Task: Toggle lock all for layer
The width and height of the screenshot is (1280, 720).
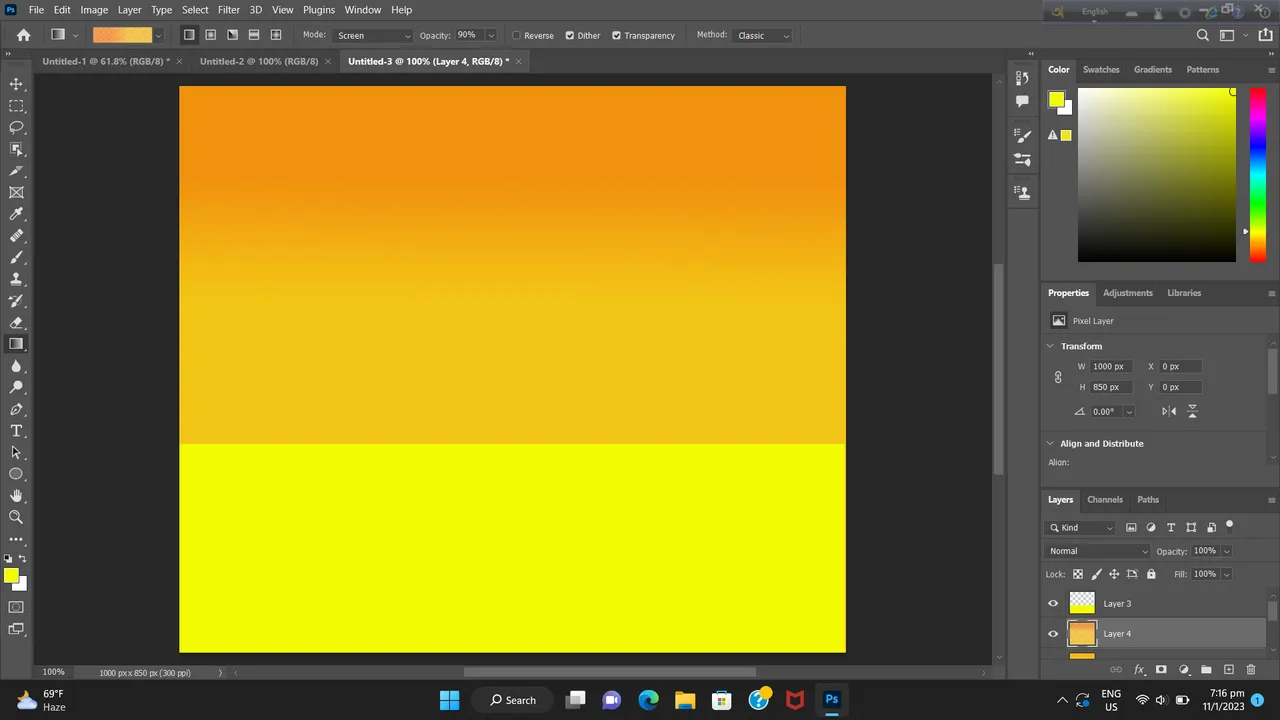Action: coord(1151,574)
